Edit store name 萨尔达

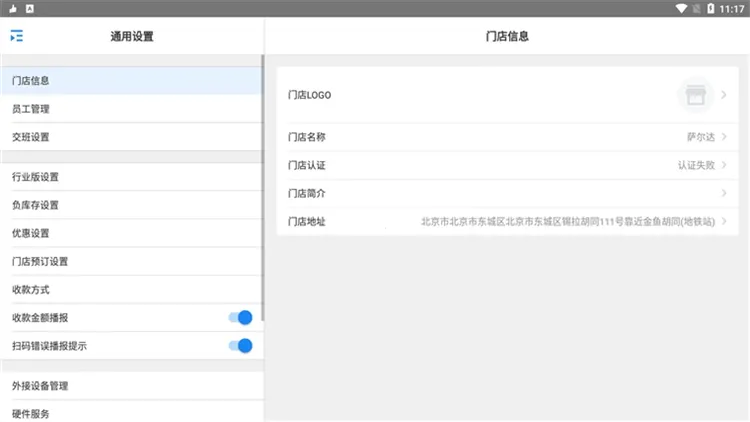699,137
